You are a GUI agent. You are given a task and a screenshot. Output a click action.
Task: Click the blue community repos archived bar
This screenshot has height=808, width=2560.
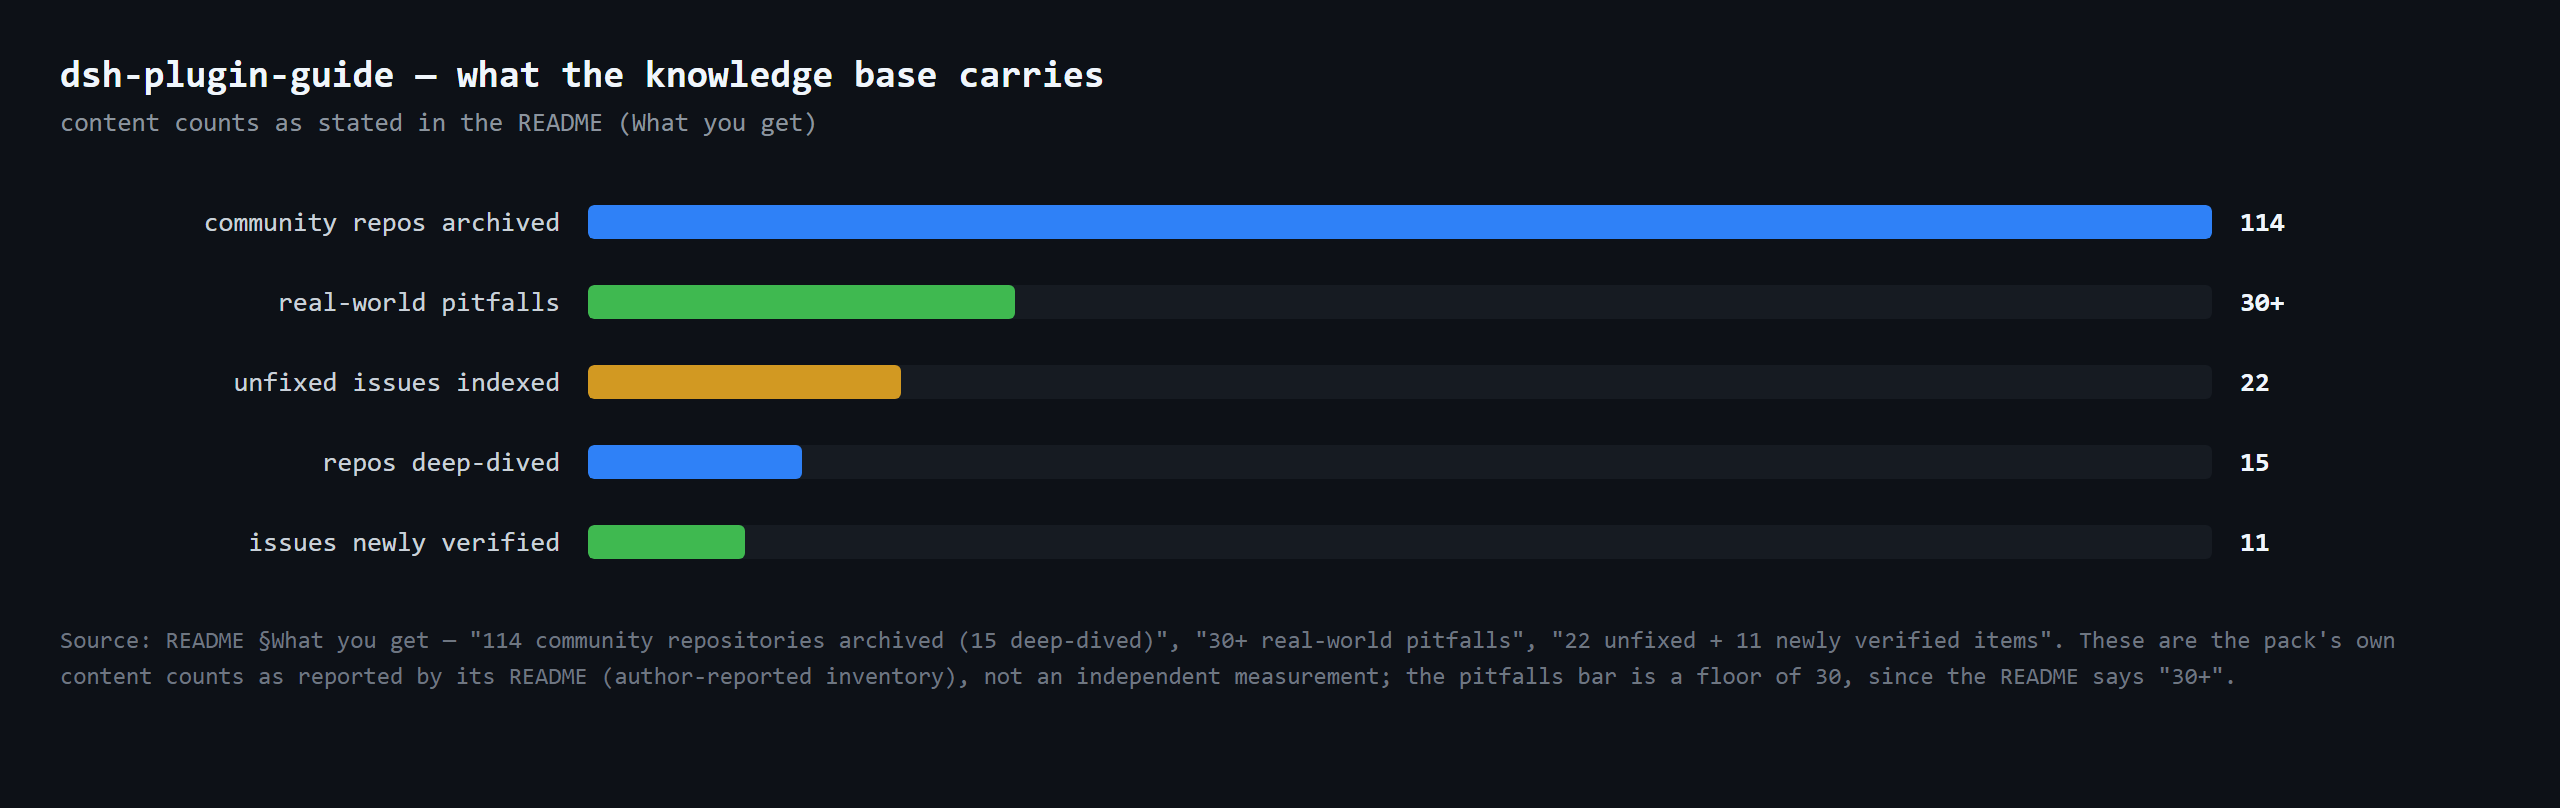point(1399,222)
